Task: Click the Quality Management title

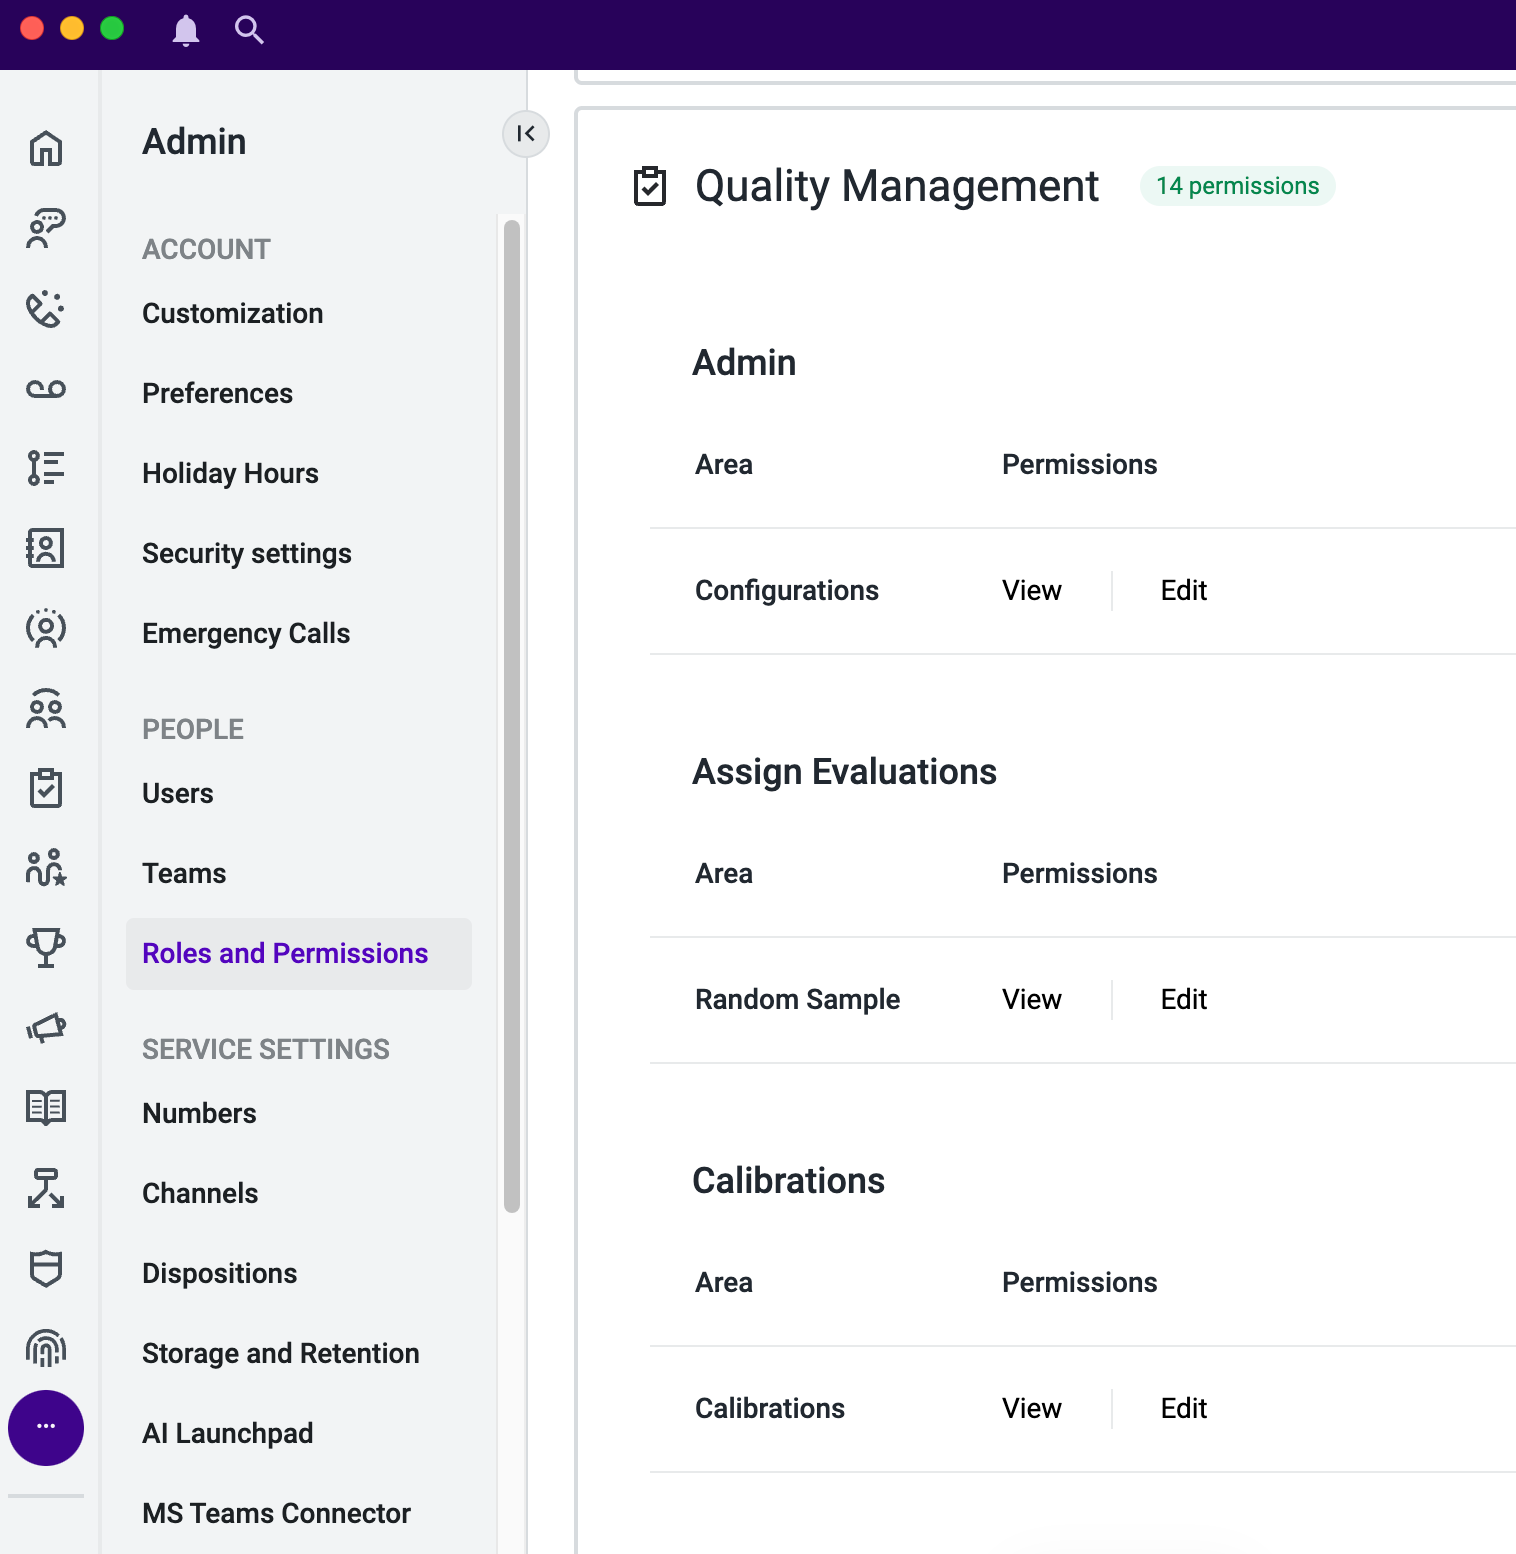Action: point(897,186)
